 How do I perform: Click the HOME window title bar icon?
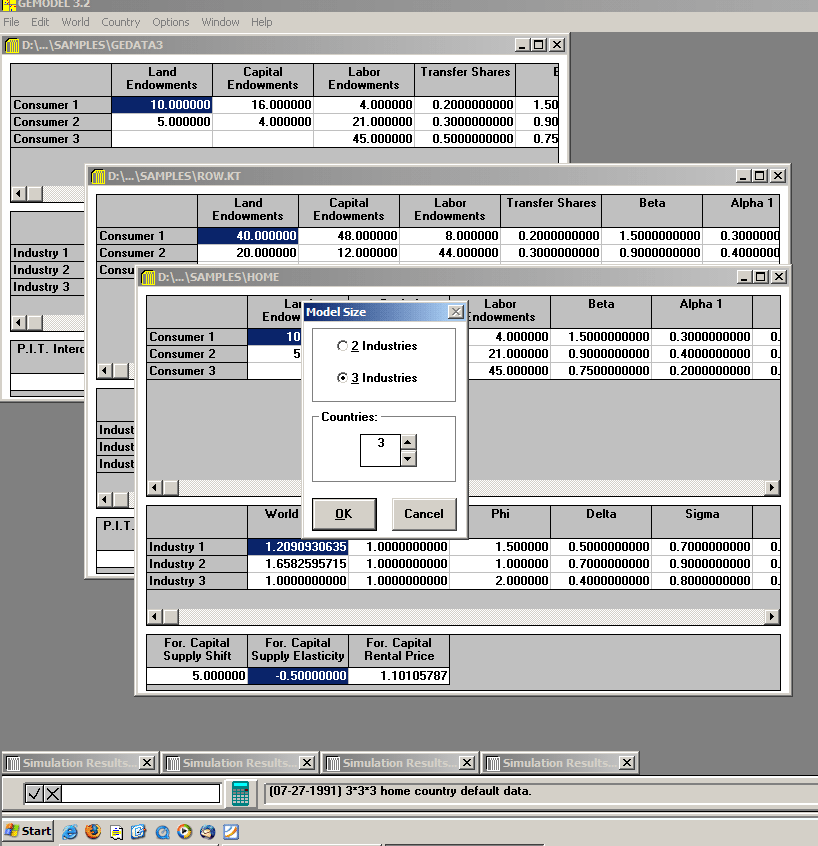[x=148, y=277]
